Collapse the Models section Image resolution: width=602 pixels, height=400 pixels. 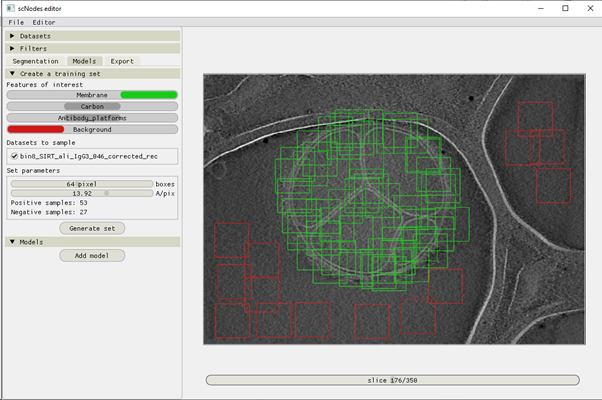[93, 242]
